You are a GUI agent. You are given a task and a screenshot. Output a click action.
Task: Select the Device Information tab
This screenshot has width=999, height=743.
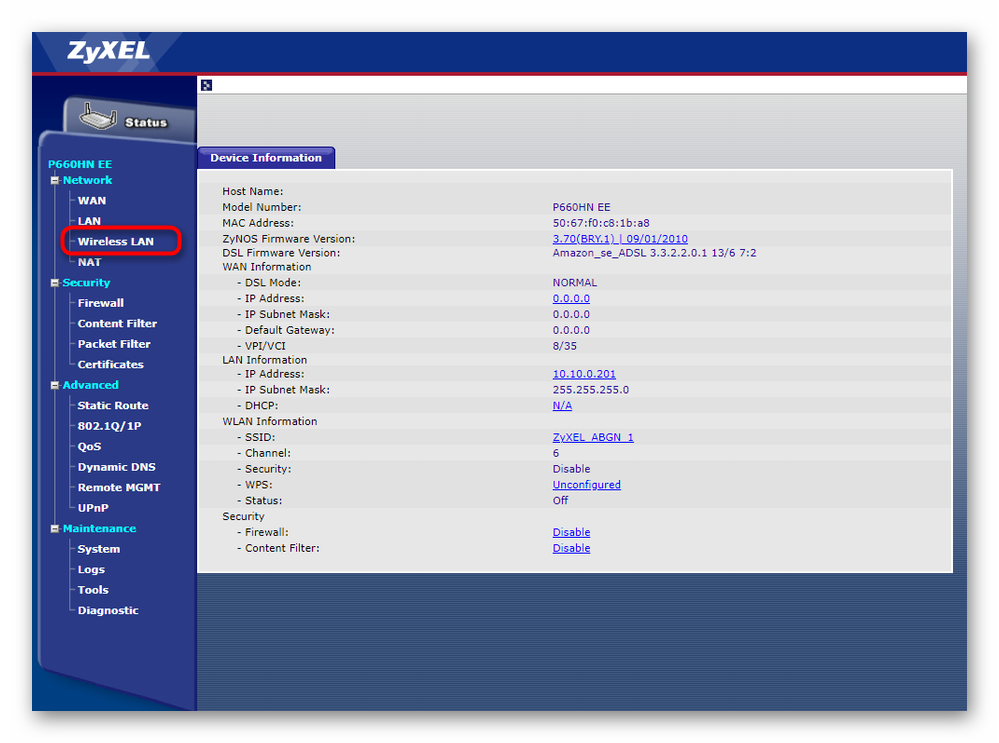(266, 158)
